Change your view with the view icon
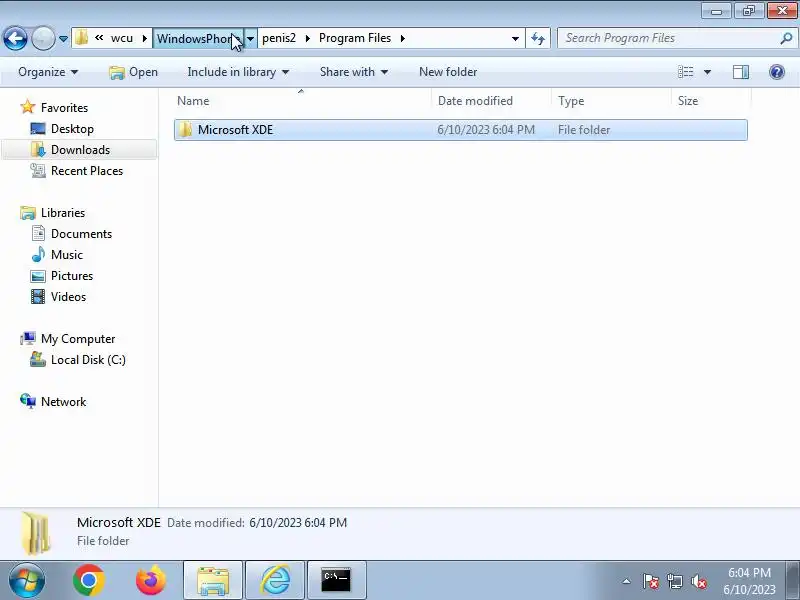800x600 pixels. tap(686, 72)
